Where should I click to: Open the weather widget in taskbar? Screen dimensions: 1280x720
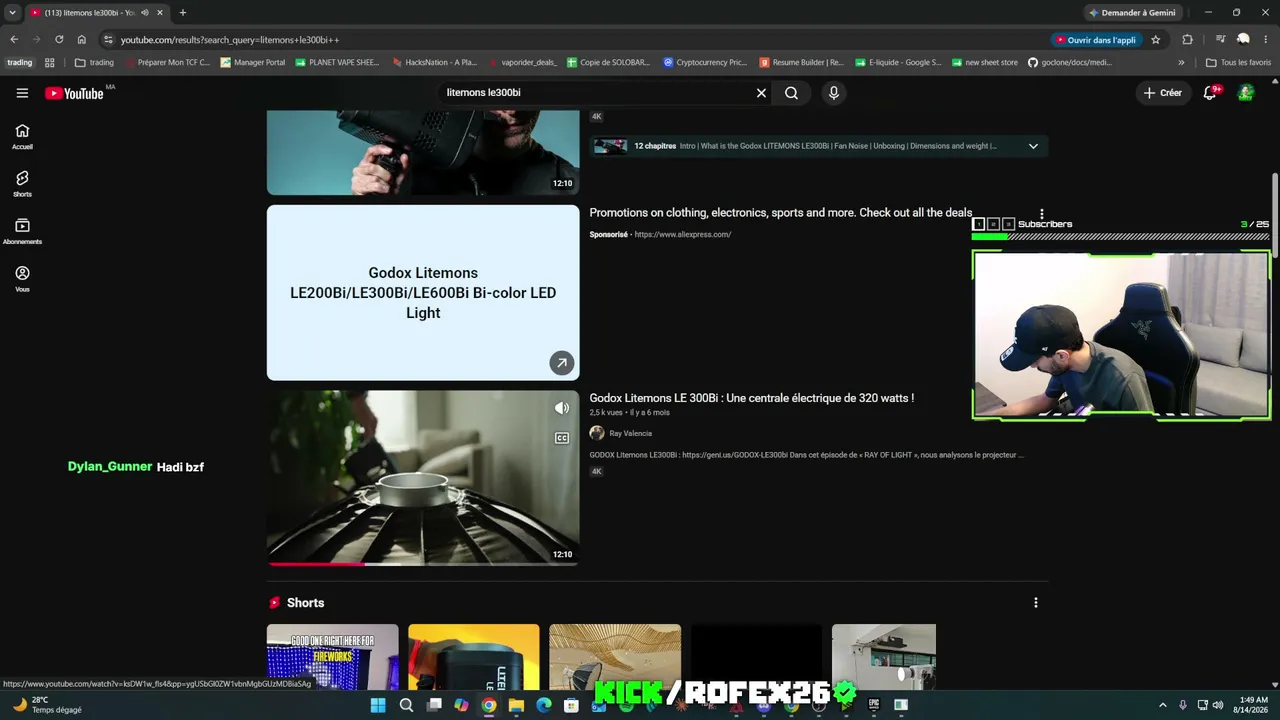point(48,705)
